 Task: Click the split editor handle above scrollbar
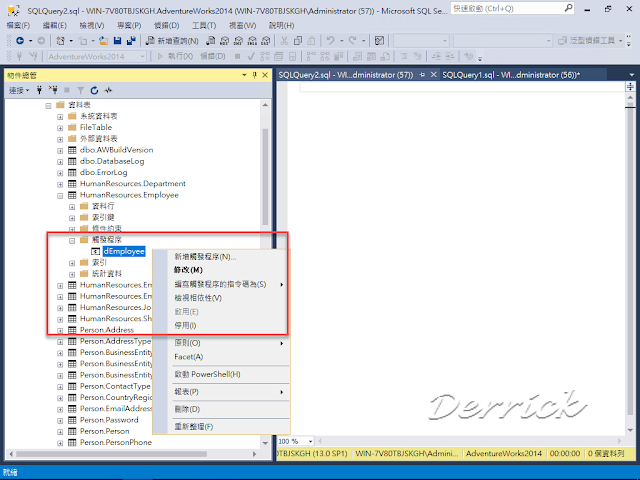(x=630, y=87)
